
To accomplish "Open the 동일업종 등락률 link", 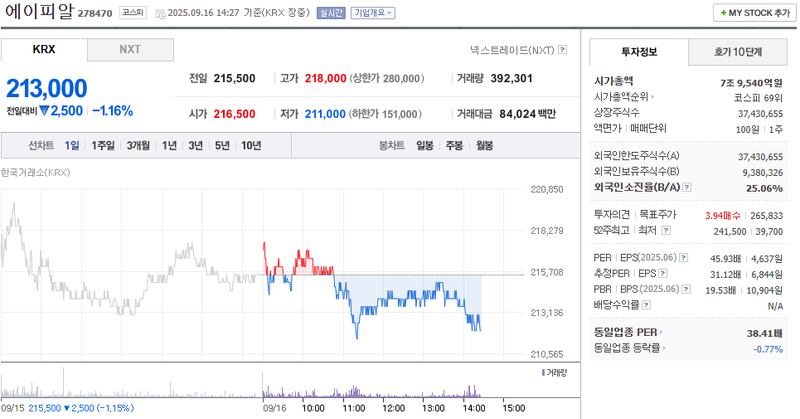I will [x=630, y=348].
